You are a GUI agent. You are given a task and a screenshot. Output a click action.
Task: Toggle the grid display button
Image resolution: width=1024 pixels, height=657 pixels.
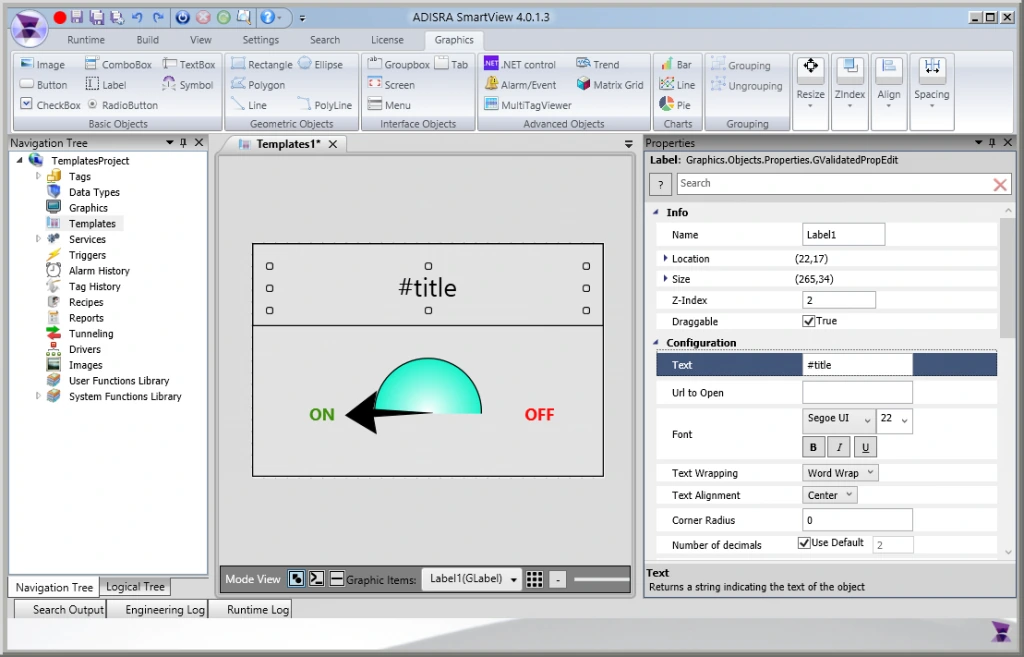coord(534,579)
